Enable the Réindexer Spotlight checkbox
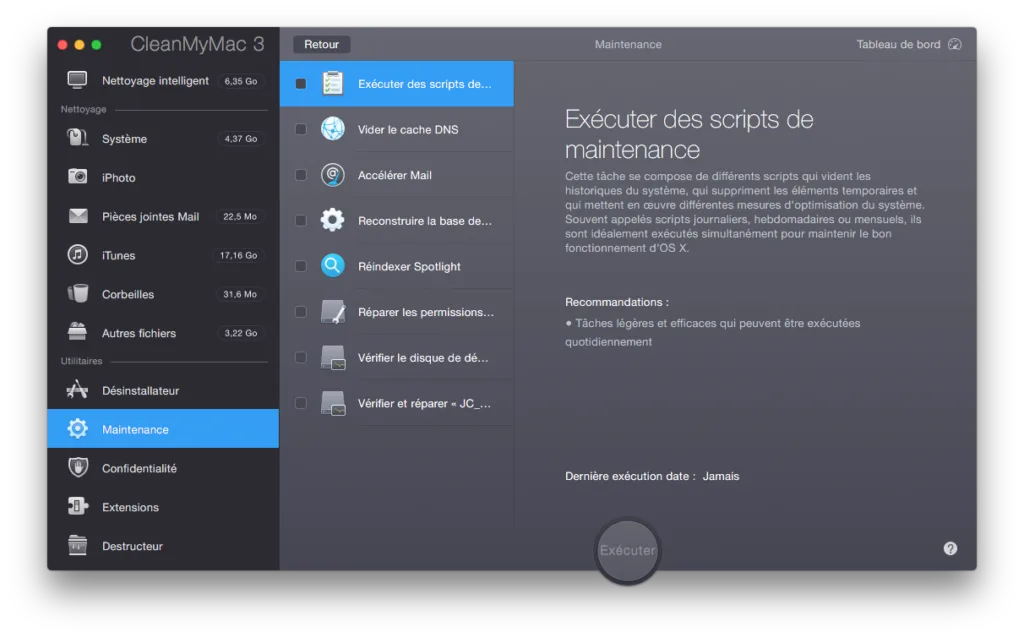1024x638 pixels. [x=300, y=266]
